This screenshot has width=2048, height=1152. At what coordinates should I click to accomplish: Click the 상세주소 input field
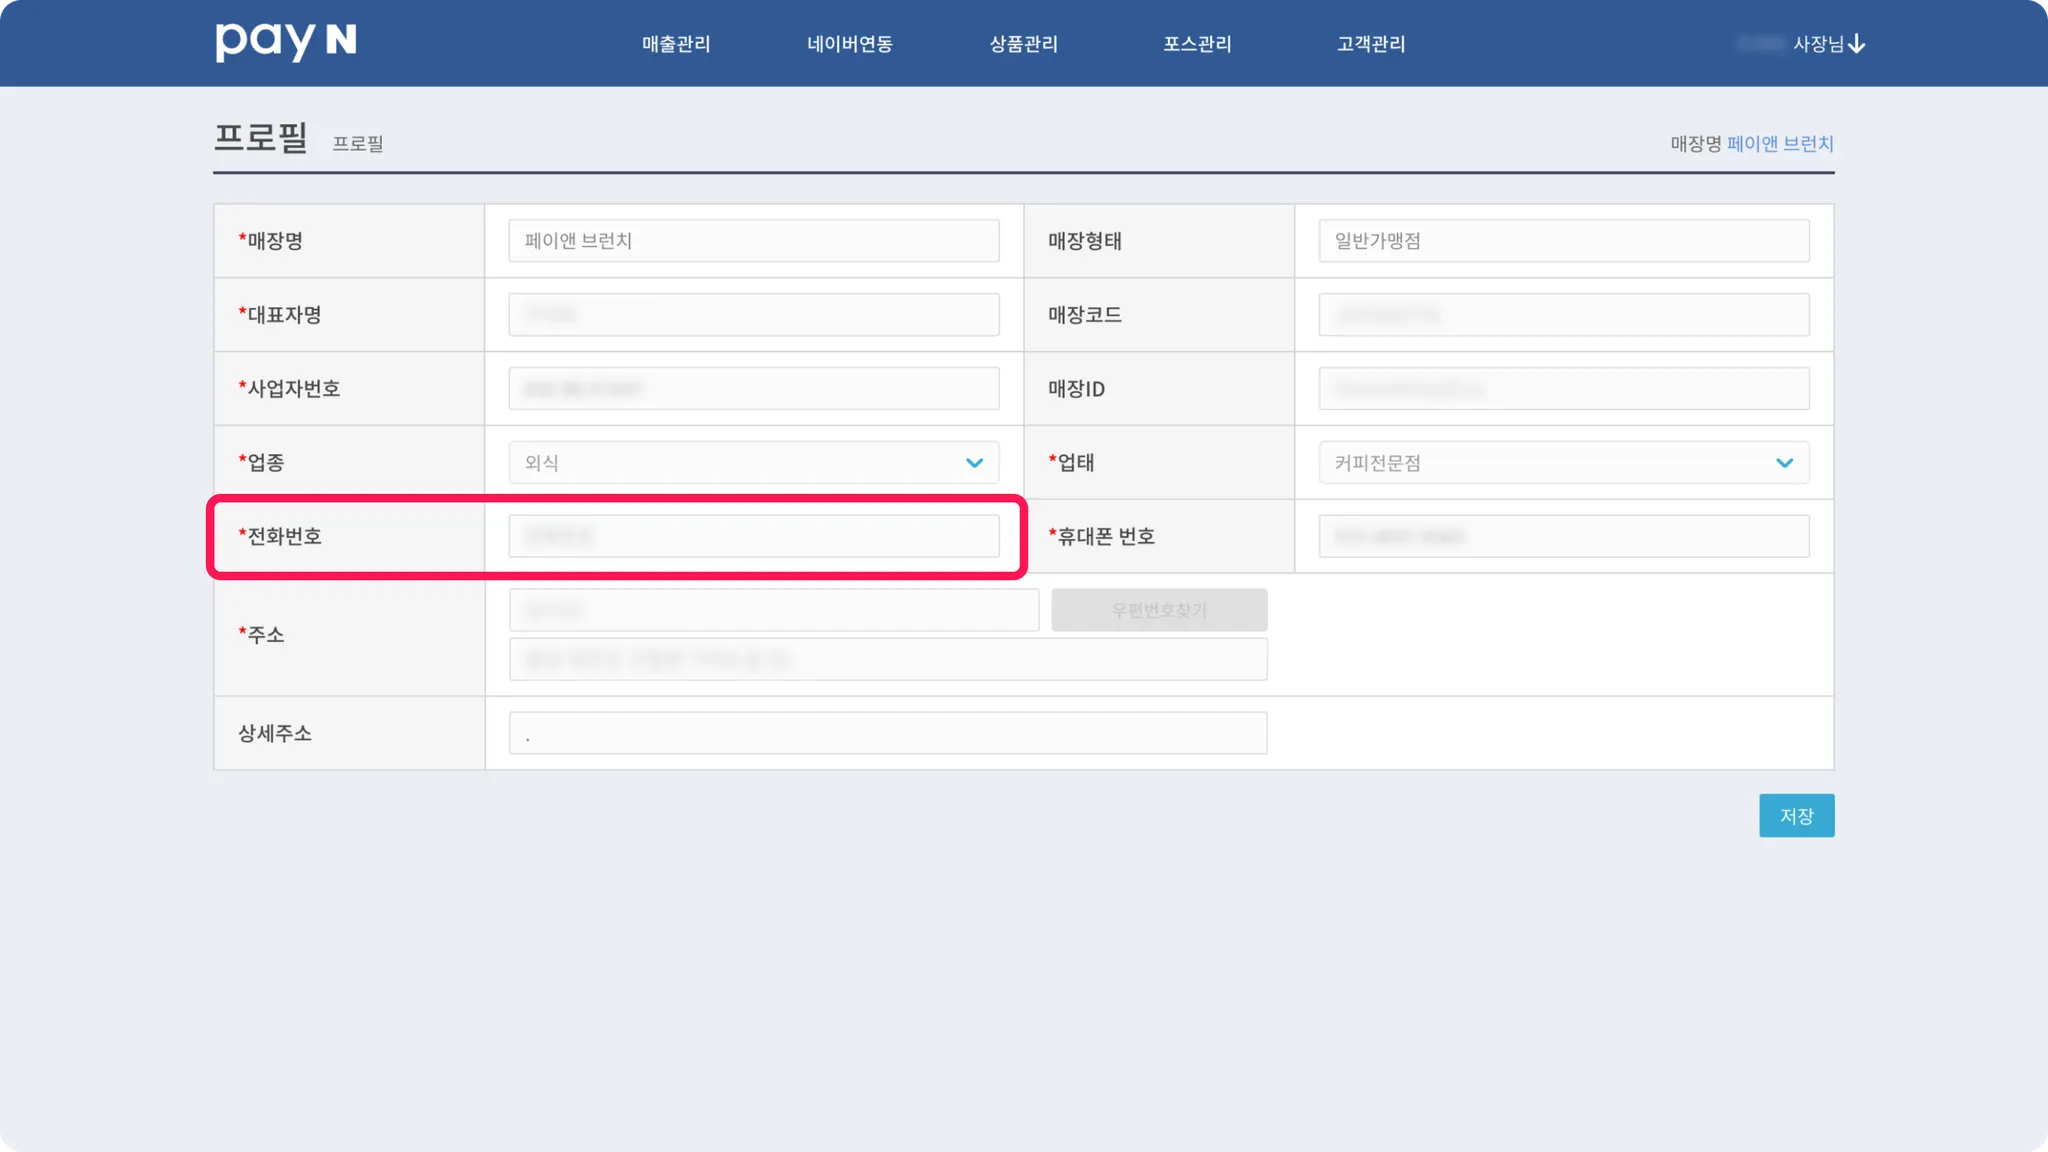click(x=887, y=734)
